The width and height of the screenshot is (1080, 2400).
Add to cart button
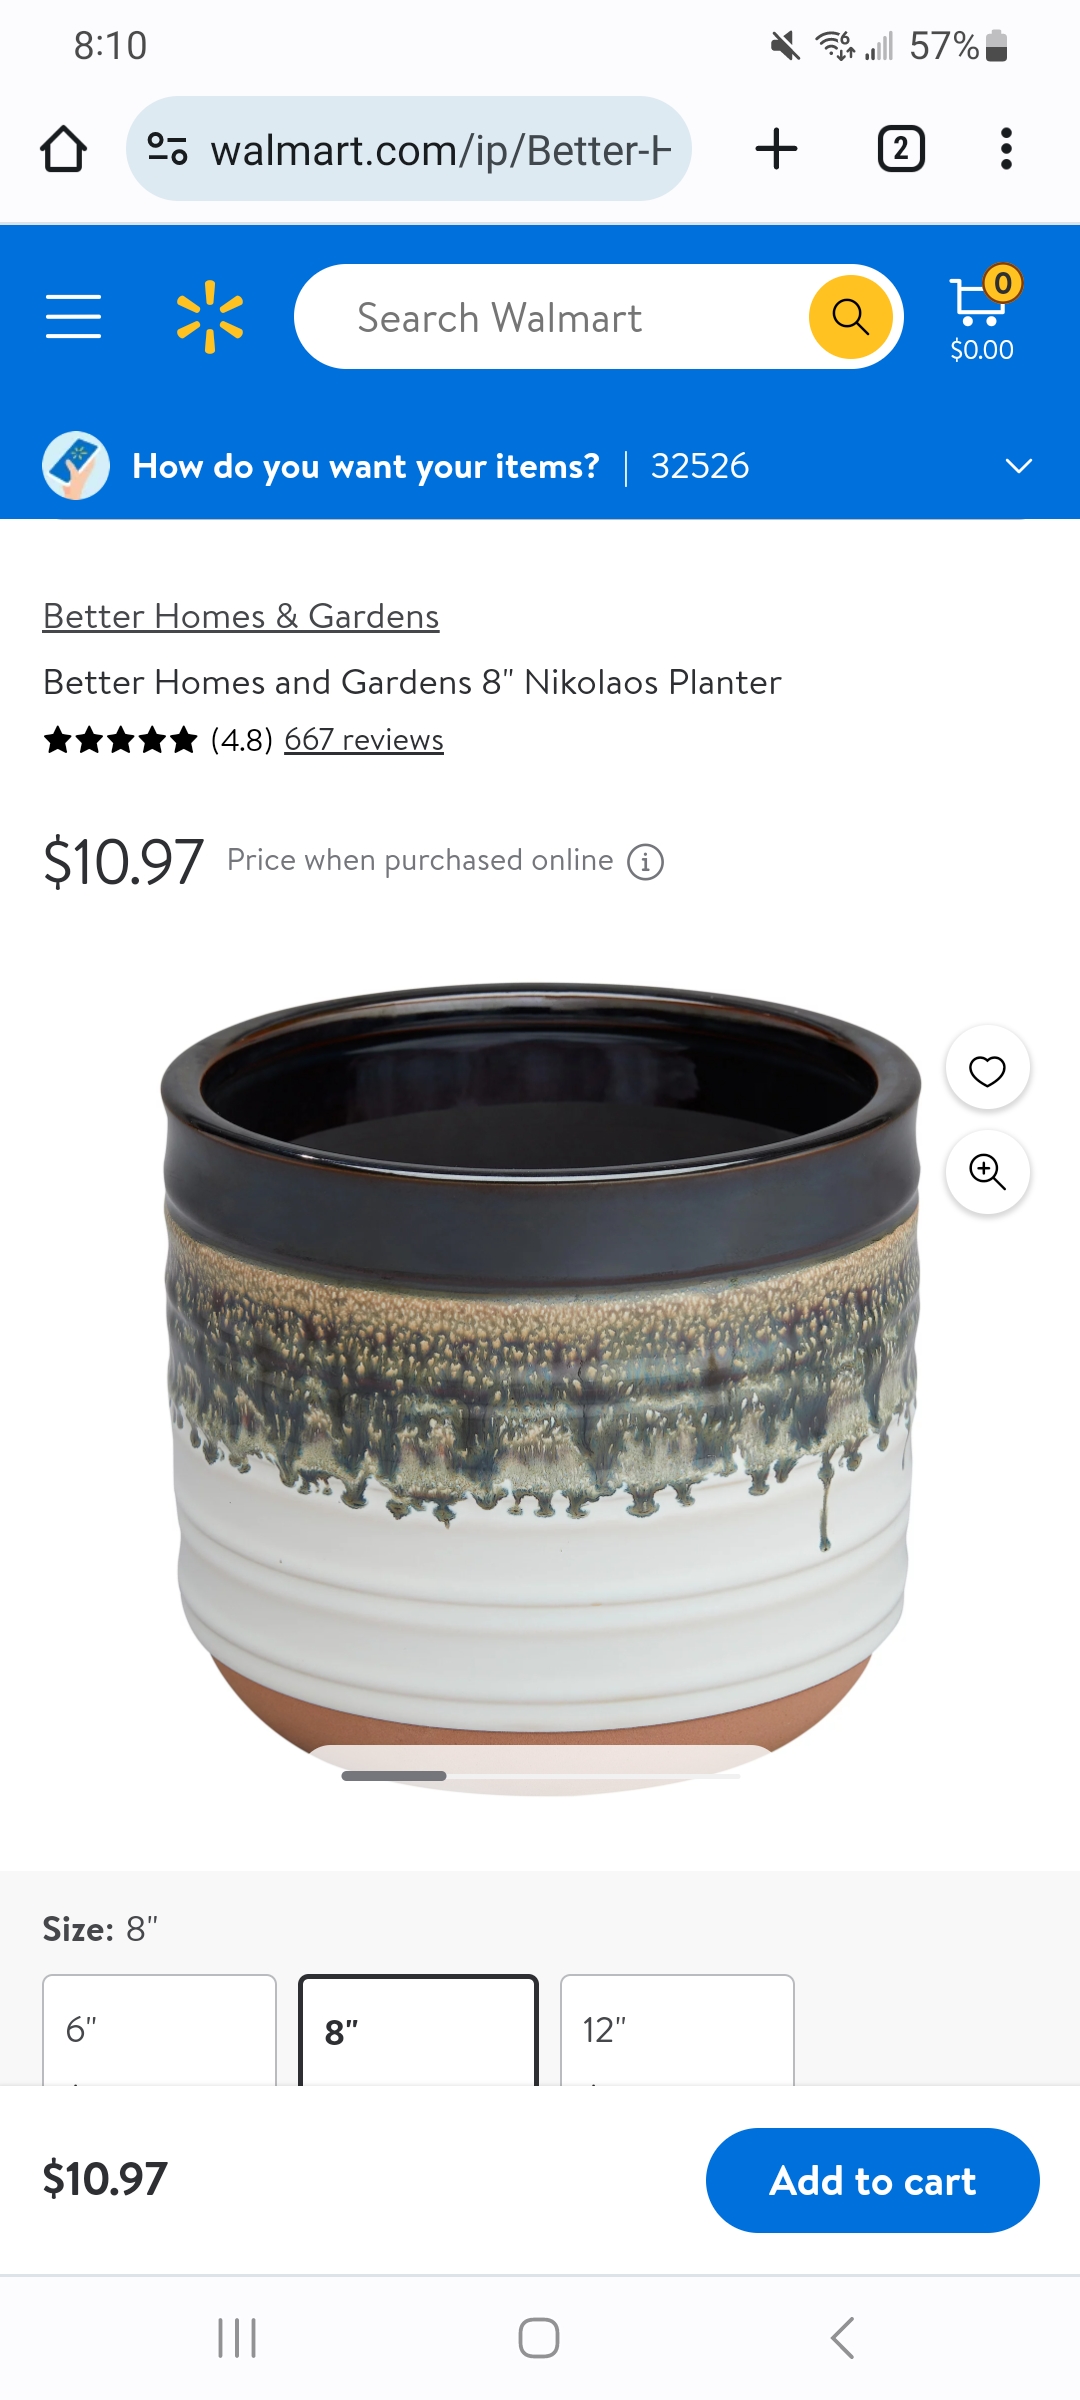tap(872, 2180)
